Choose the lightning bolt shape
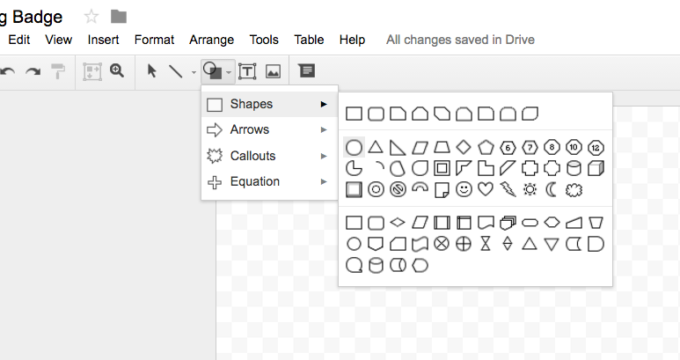This screenshot has width=680, height=360. 508,190
